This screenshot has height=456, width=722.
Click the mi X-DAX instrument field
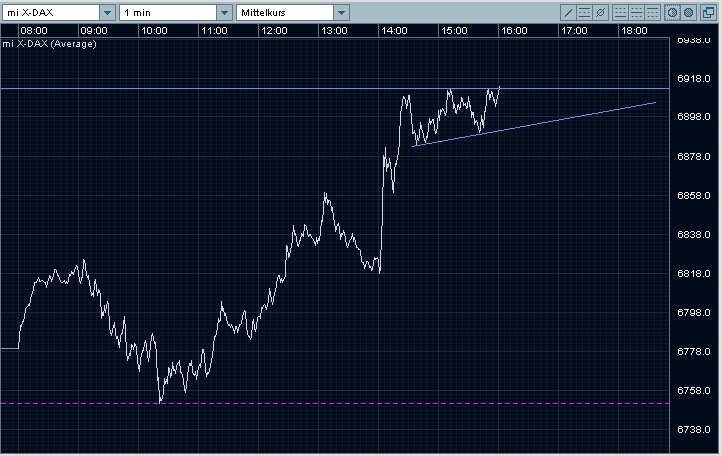tap(51, 12)
